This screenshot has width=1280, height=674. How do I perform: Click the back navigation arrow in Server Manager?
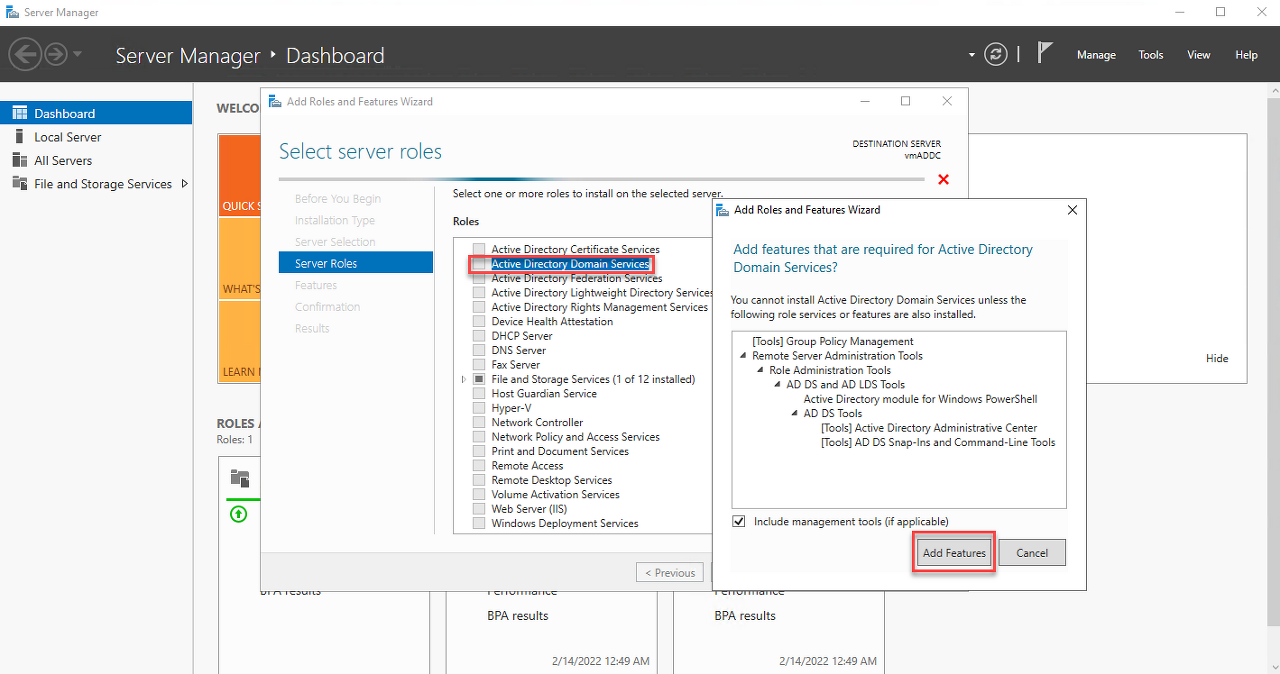(x=25, y=54)
